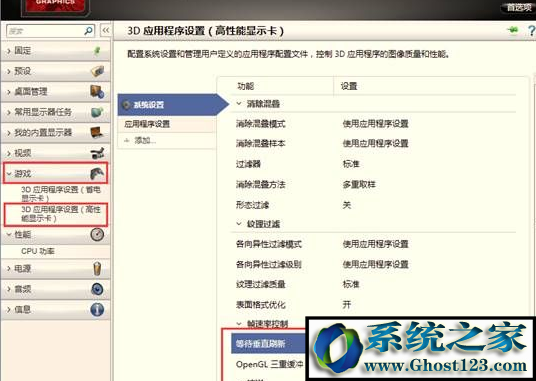Click the 信息 blue info icon
Screen dimensions: 536x381
coord(97,310)
